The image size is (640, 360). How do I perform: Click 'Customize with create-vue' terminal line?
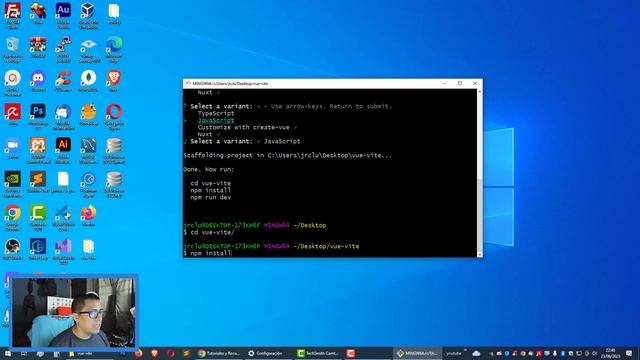click(247, 127)
